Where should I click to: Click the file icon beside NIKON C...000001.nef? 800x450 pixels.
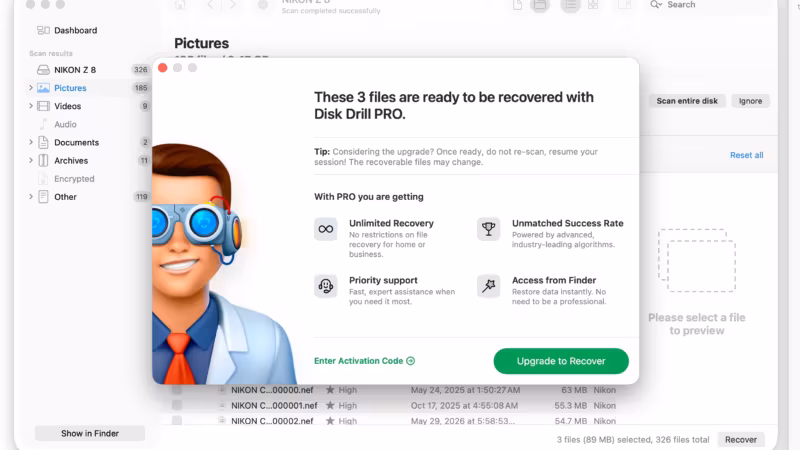pos(222,406)
